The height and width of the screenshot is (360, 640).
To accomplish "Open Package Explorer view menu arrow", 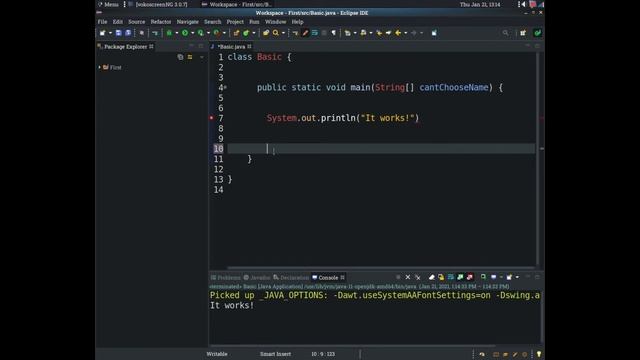I will pos(202,57).
